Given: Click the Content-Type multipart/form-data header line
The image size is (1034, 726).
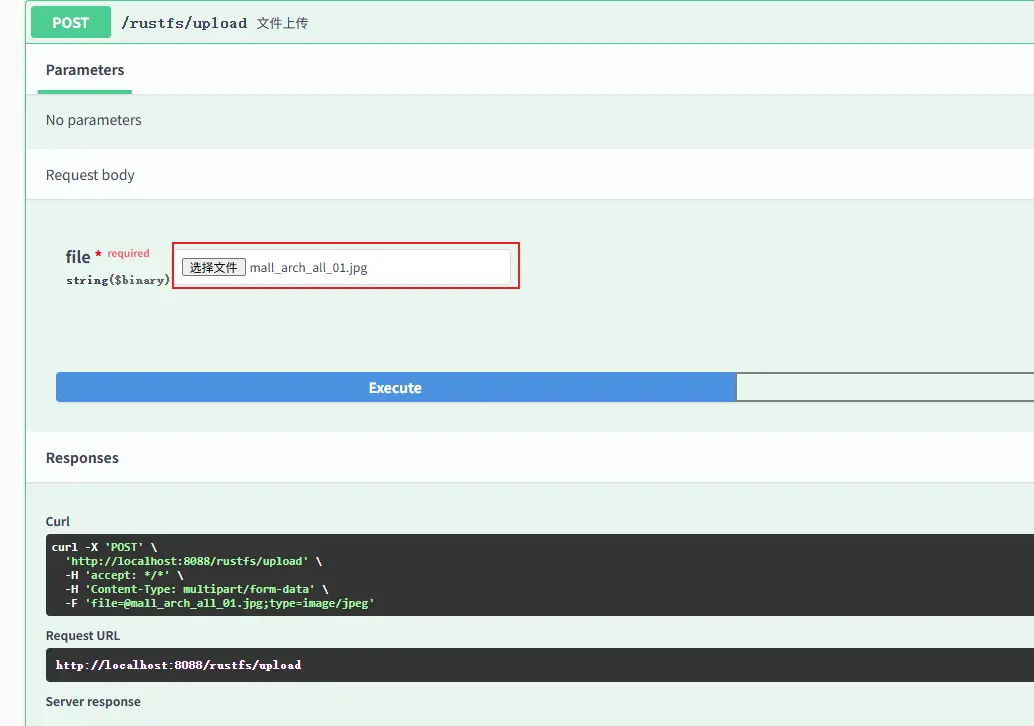Looking at the screenshot, I should (196, 589).
